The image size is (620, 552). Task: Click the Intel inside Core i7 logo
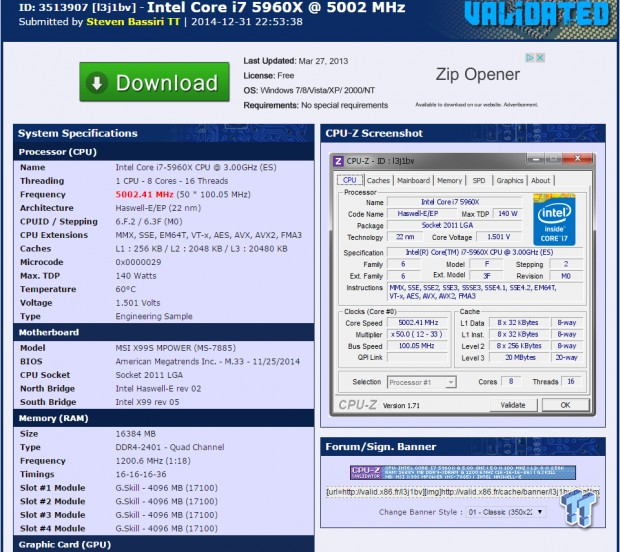coord(554,219)
